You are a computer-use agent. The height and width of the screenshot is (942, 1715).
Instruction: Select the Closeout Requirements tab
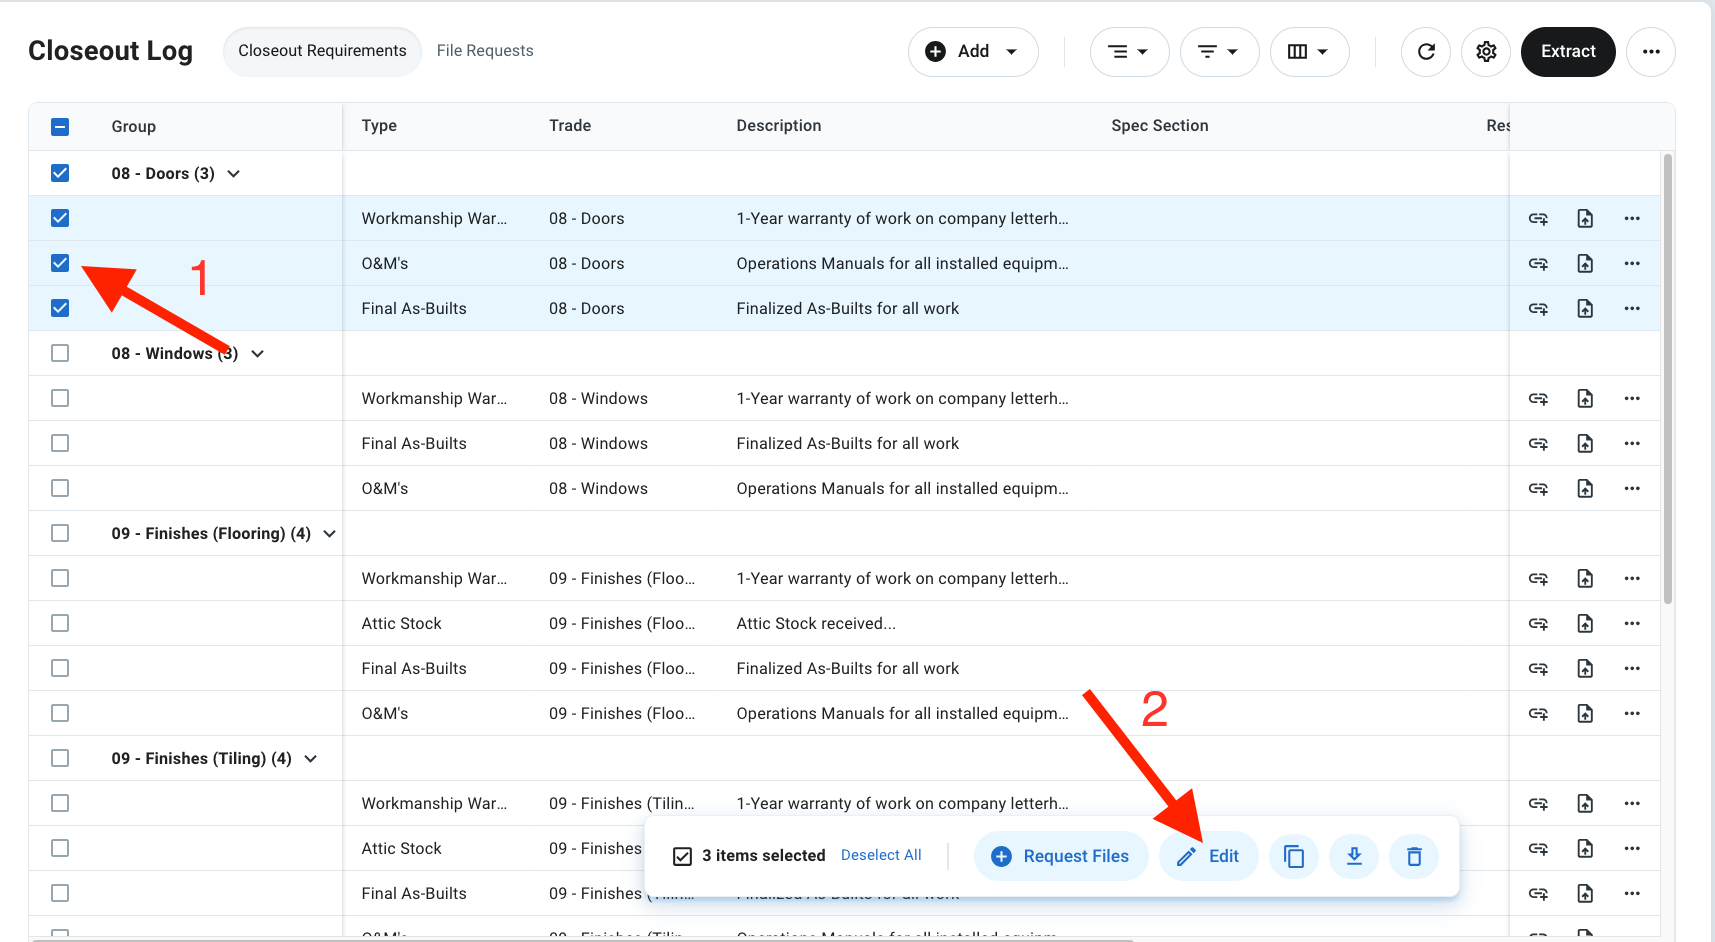(x=322, y=51)
